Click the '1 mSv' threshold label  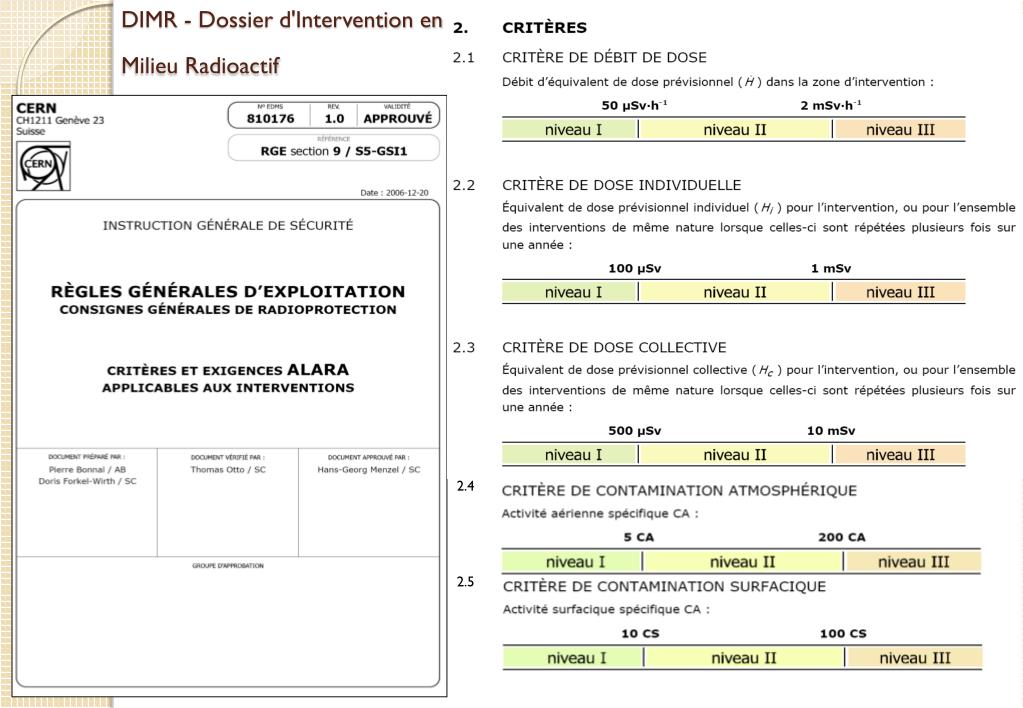[831, 268]
